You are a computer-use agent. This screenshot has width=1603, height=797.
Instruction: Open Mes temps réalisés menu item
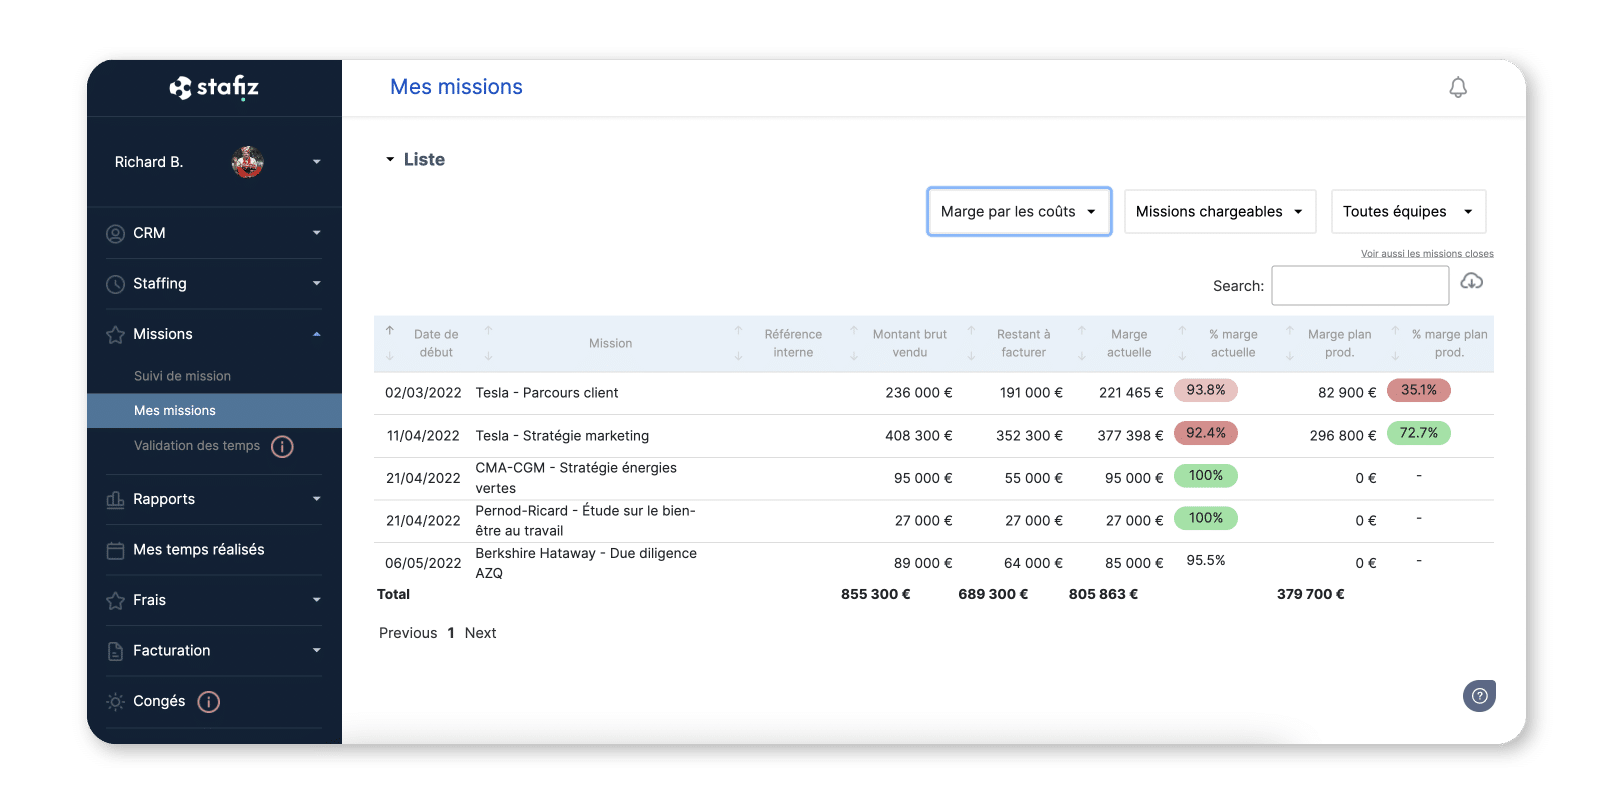(x=199, y=550)
